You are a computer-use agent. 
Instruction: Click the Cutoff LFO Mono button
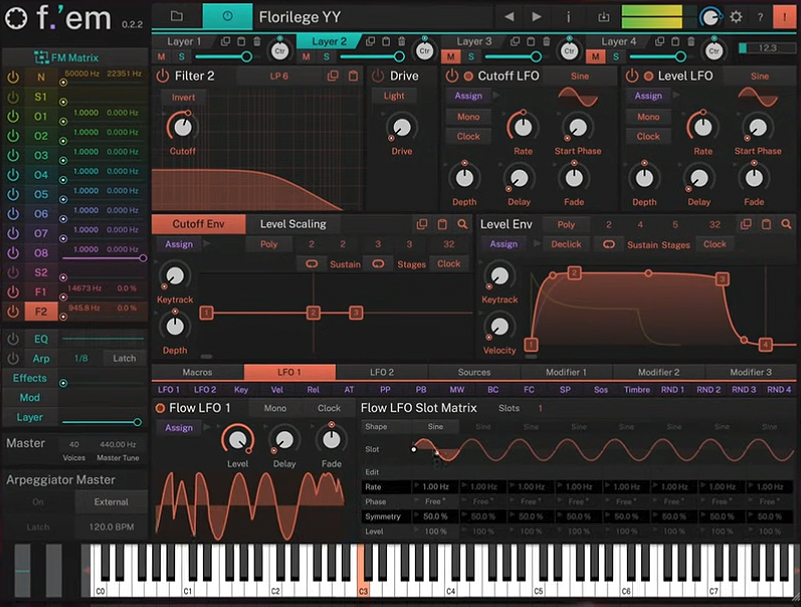coord(468,116)
